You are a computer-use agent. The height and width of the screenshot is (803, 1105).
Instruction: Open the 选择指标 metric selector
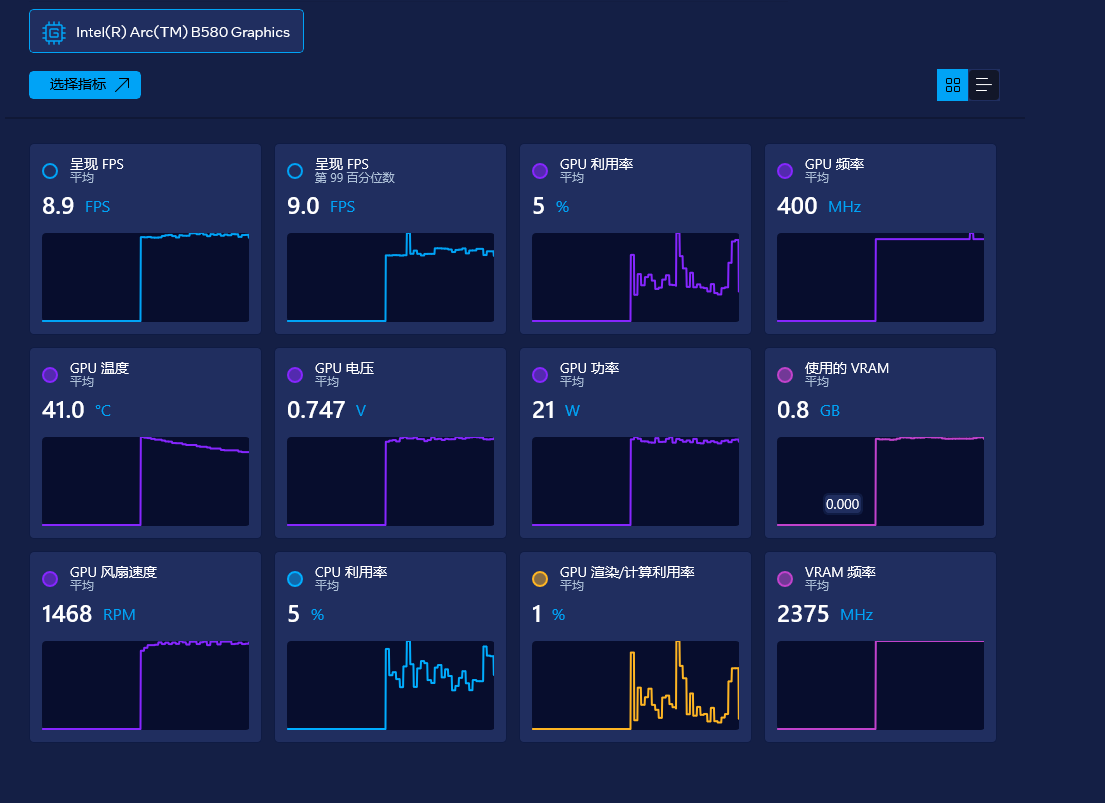click(85, 85)
